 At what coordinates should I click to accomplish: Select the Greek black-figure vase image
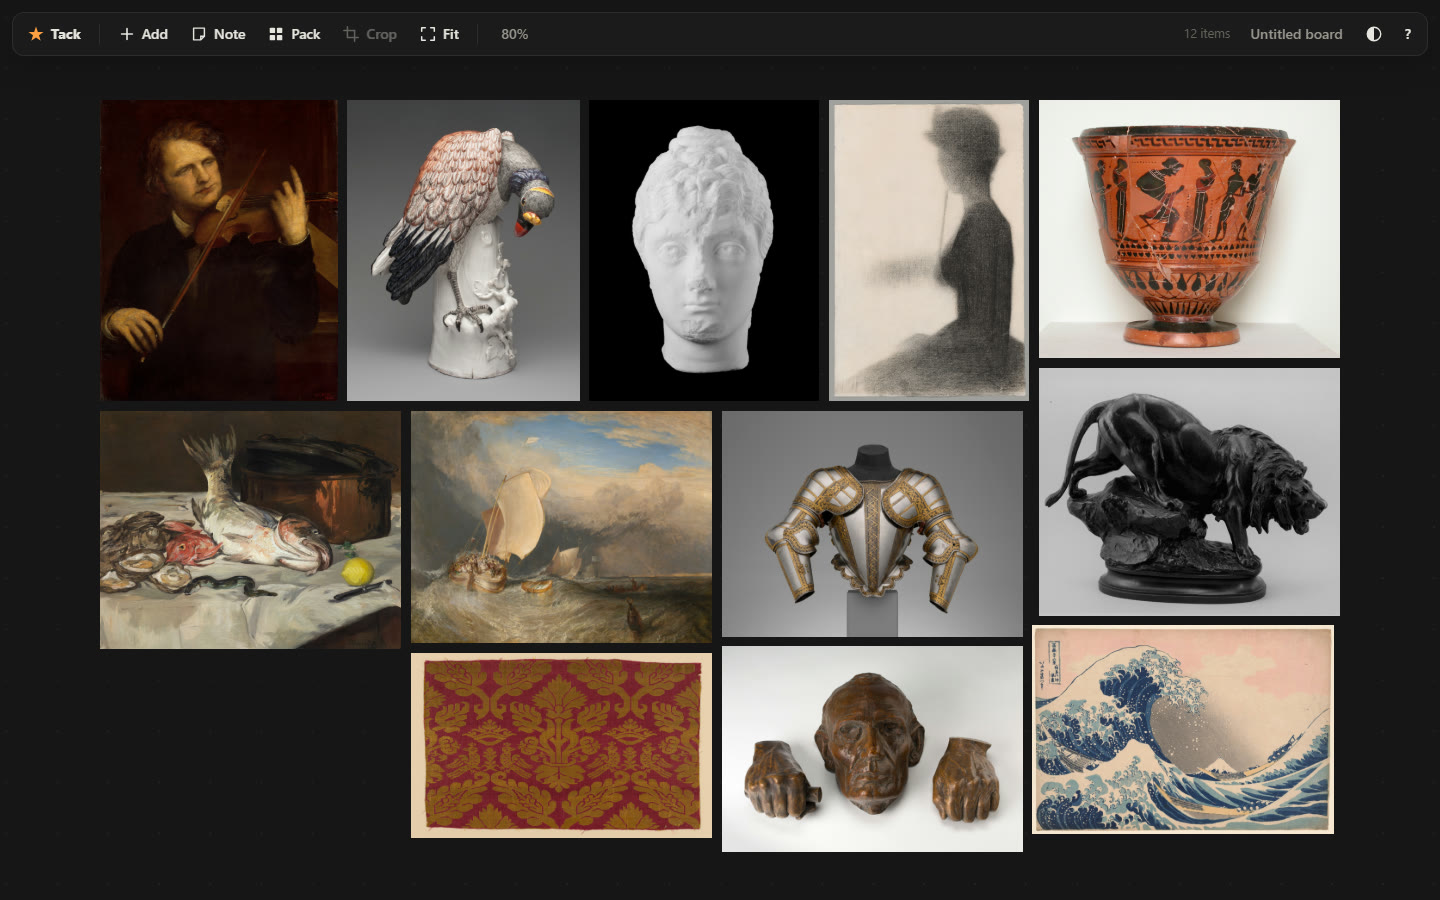click(x=1189, y=229)
